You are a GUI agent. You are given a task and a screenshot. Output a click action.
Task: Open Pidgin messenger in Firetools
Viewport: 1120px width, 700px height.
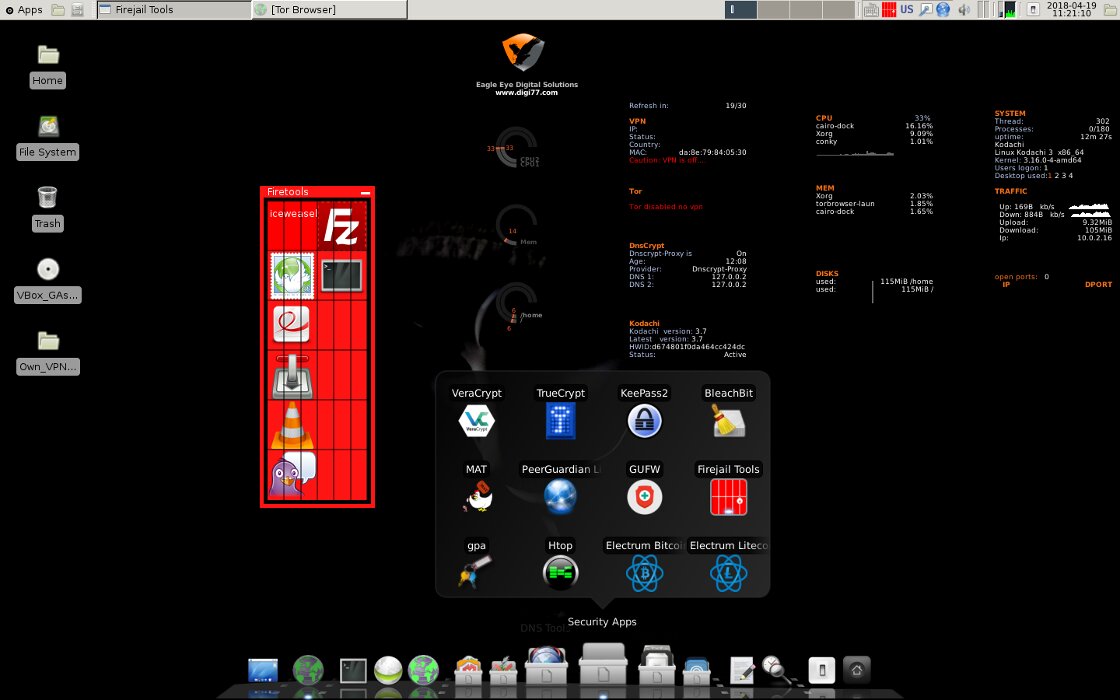(x=292, y=475)
